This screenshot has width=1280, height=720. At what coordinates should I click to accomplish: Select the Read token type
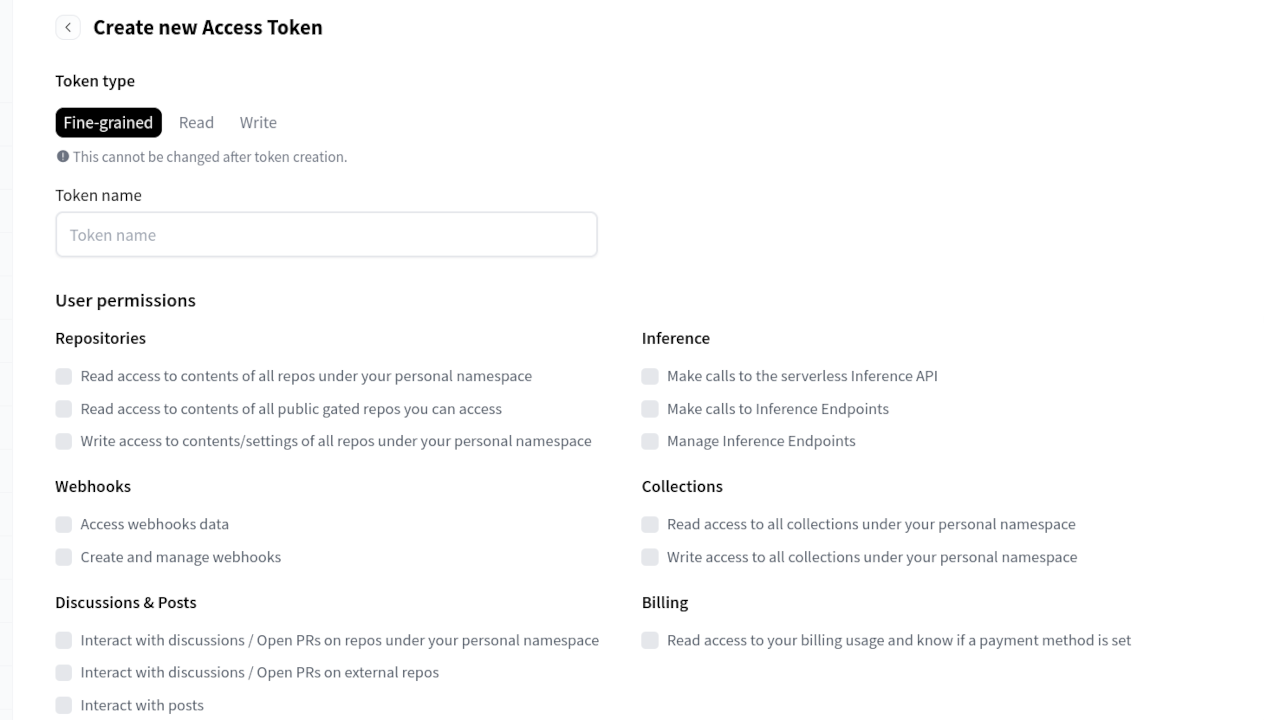pyautogui.click(x=196, y=122)
